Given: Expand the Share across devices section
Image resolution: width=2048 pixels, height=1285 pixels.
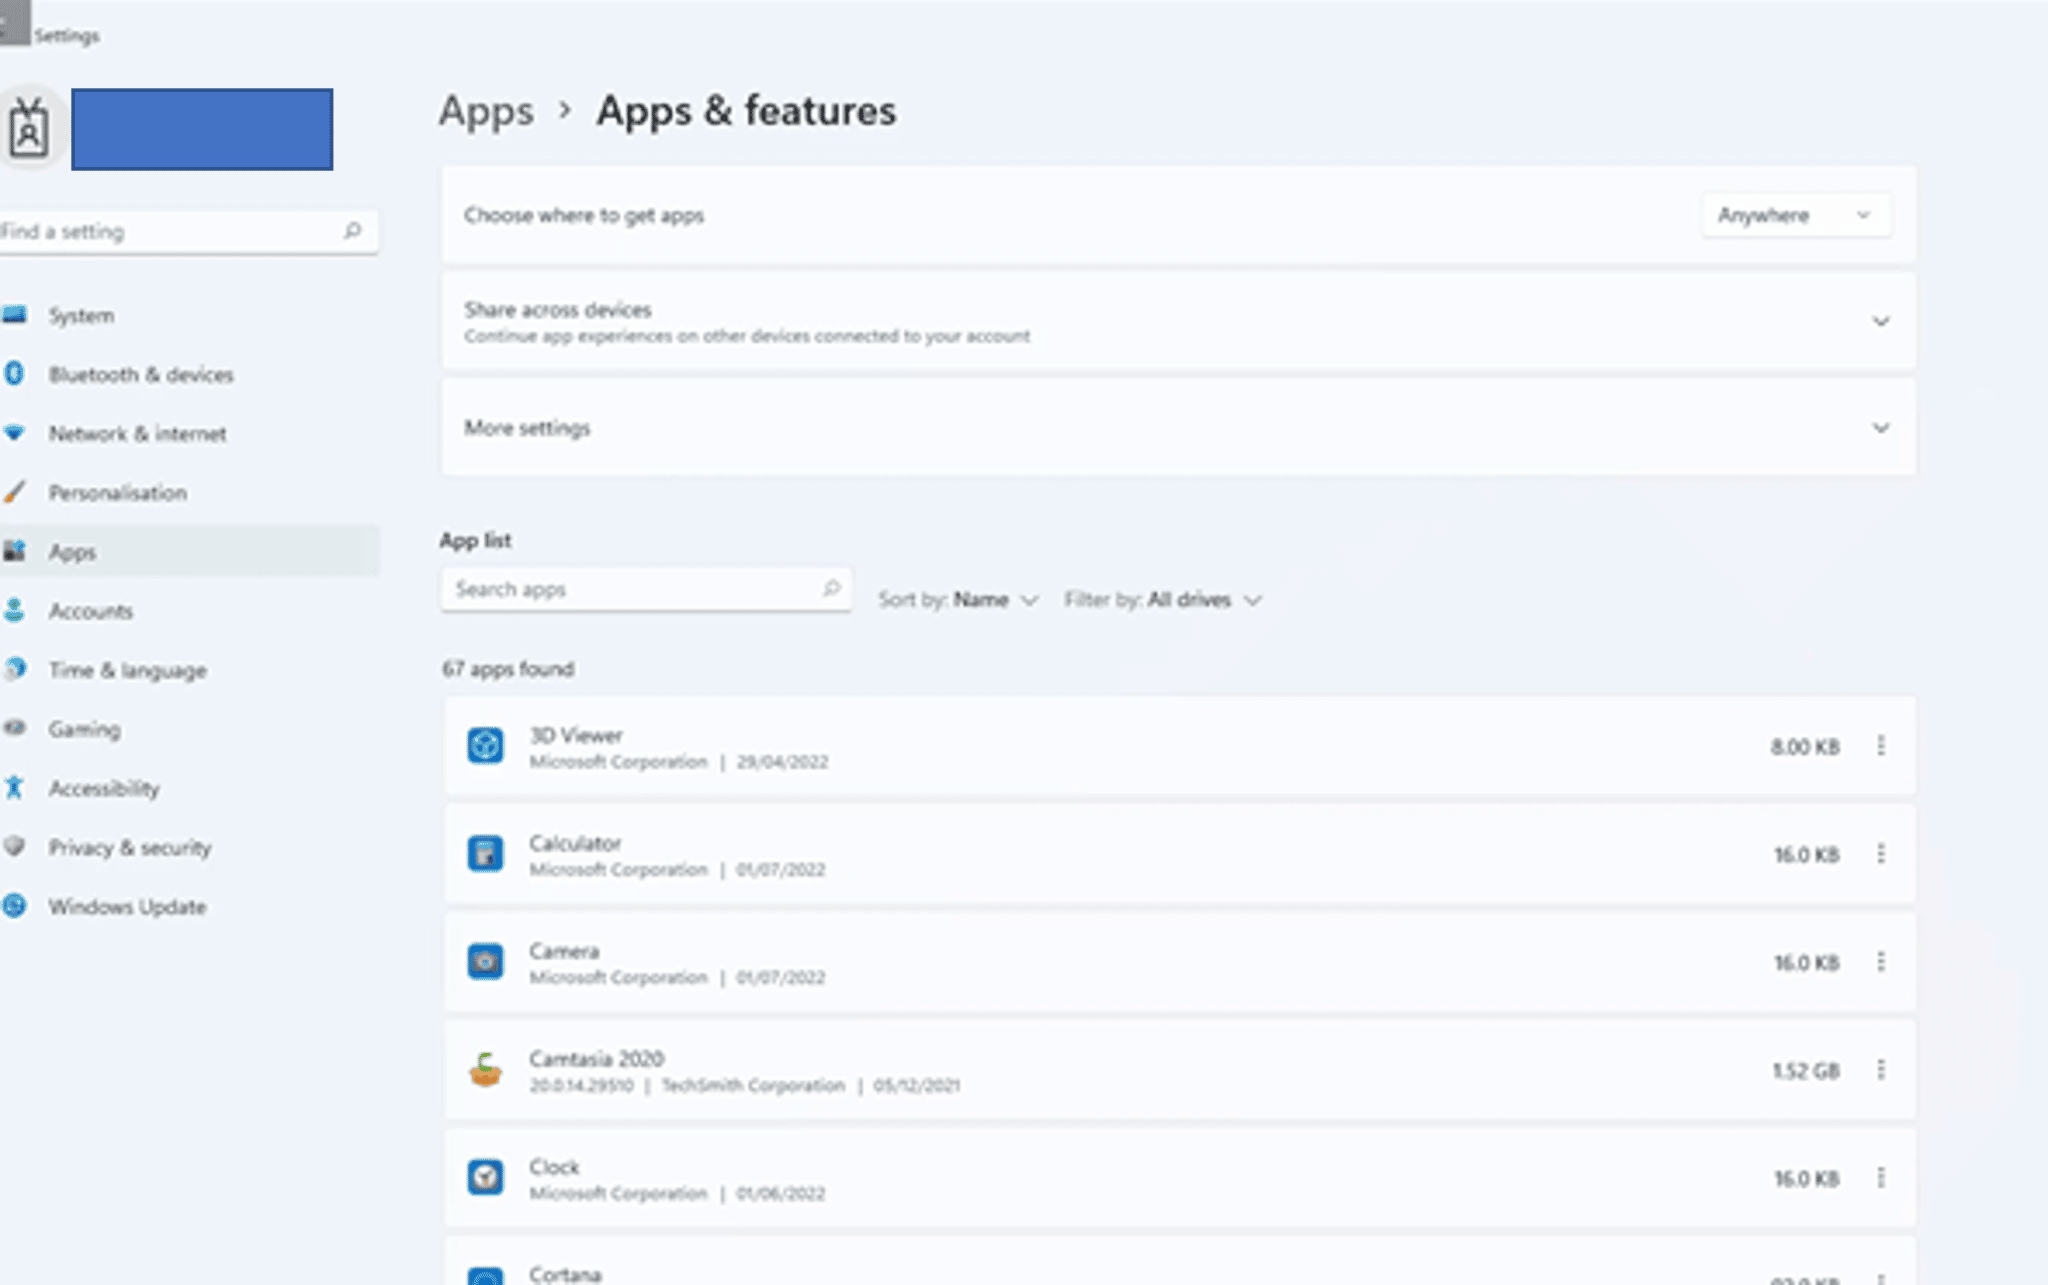Looking at the screenshot, I should [x=1880, y=321].
